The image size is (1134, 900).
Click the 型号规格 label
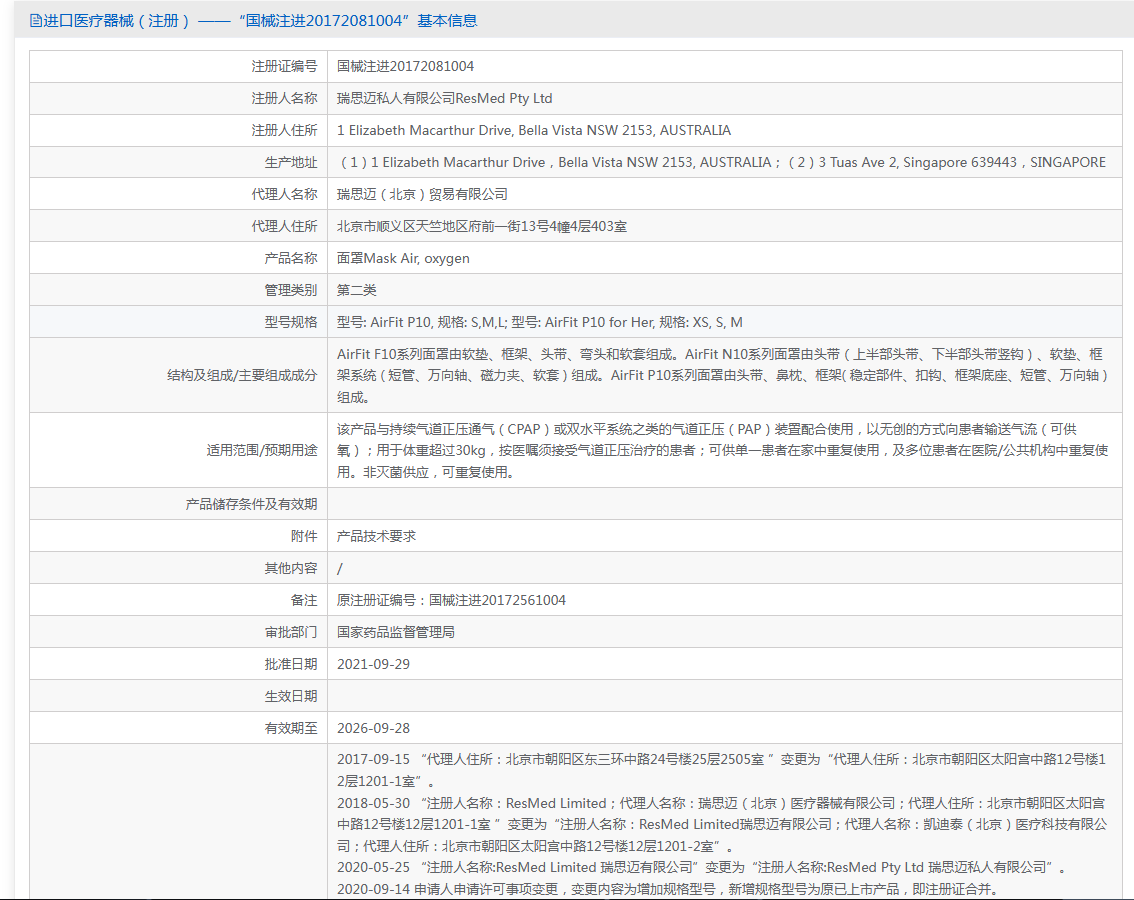click(x=291, y=322)
